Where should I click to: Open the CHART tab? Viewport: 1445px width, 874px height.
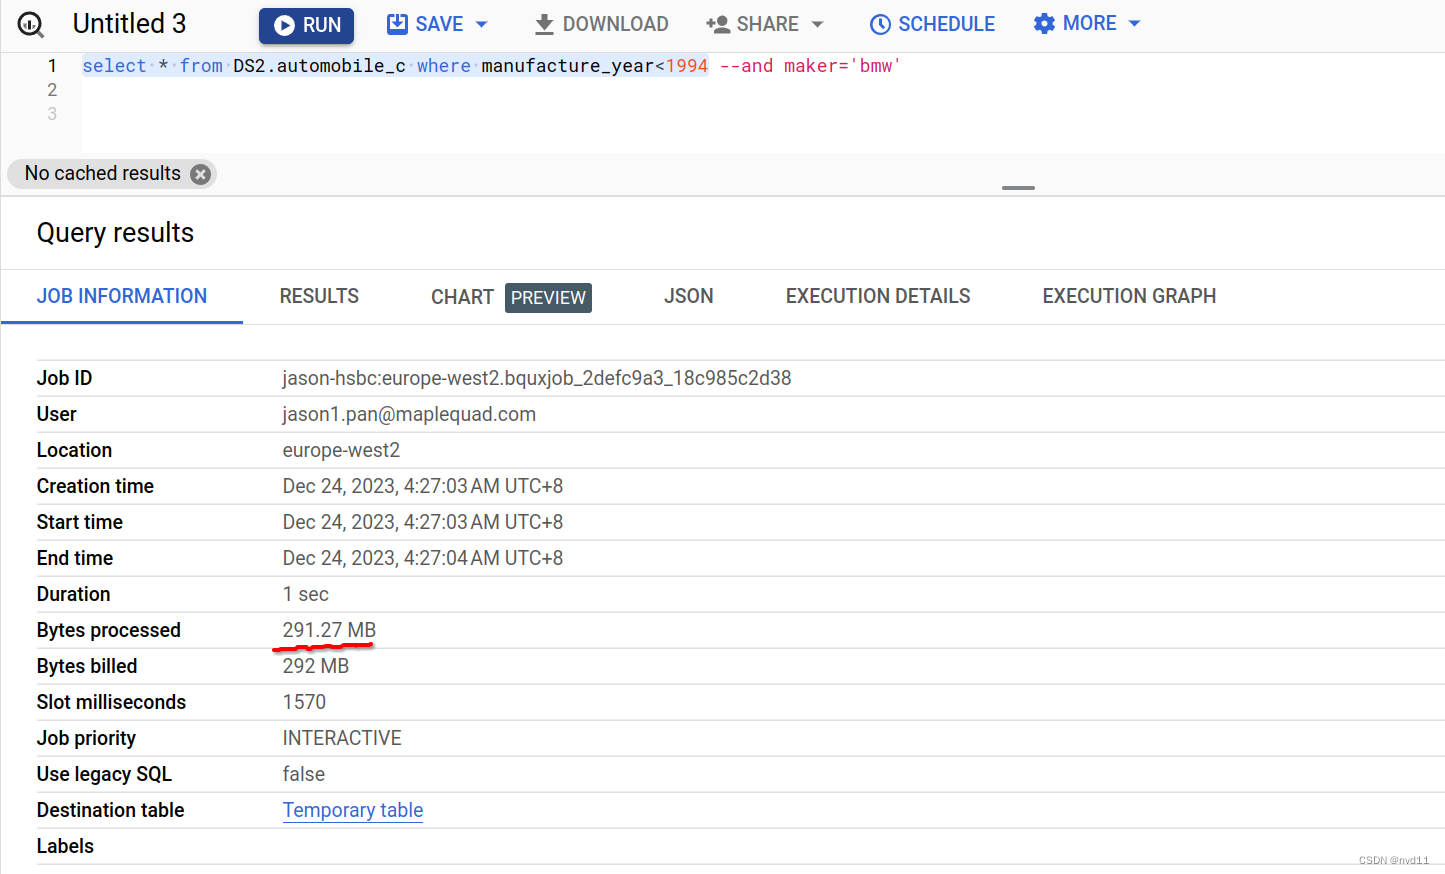tap(511, 297)
